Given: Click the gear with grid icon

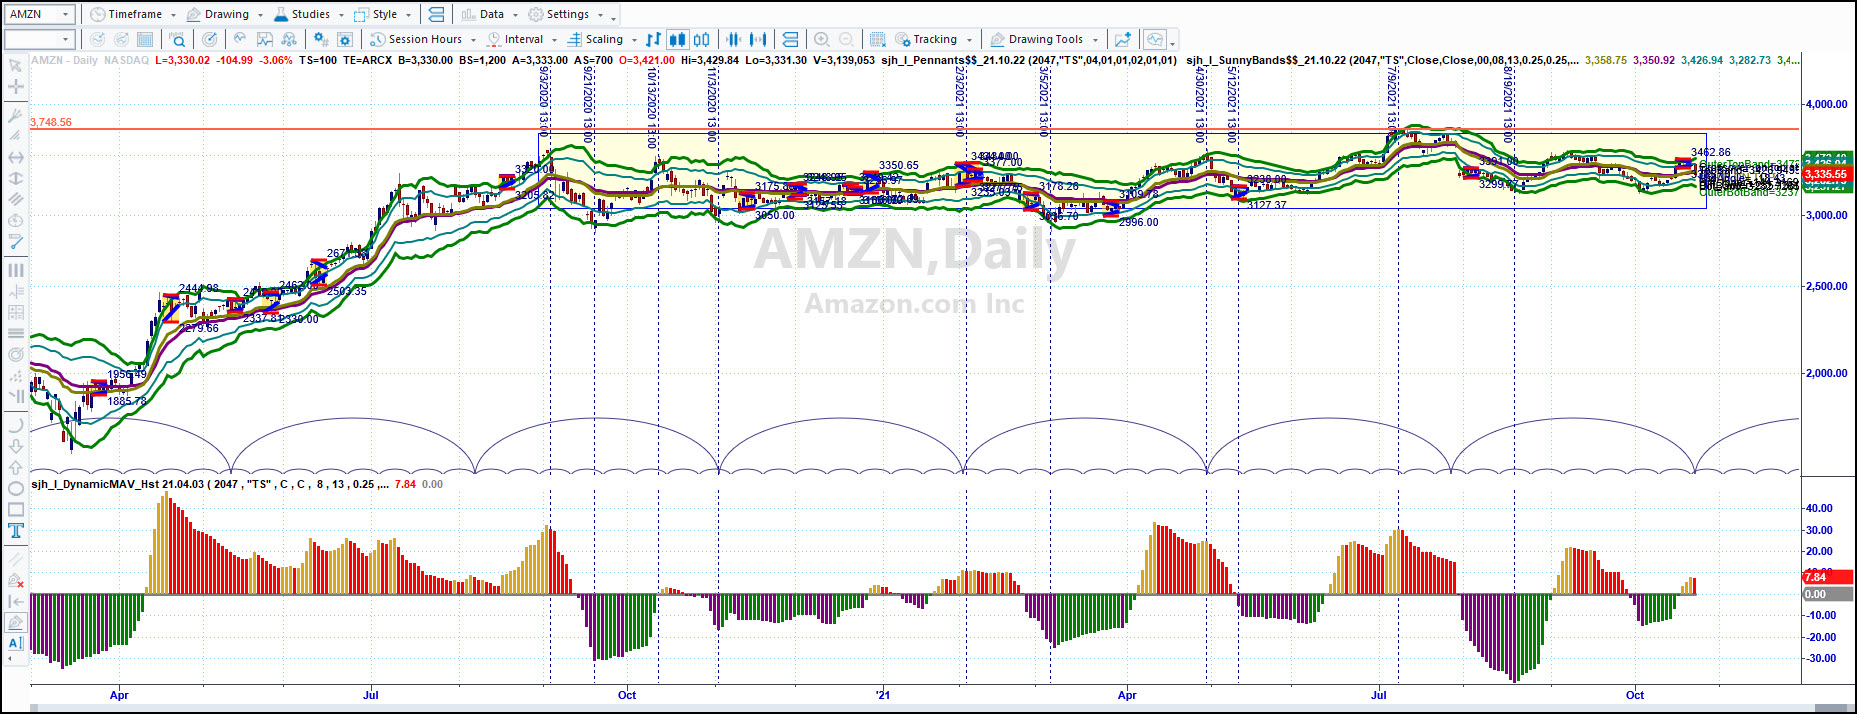Looking at the screenshot, I should [320, 39].
